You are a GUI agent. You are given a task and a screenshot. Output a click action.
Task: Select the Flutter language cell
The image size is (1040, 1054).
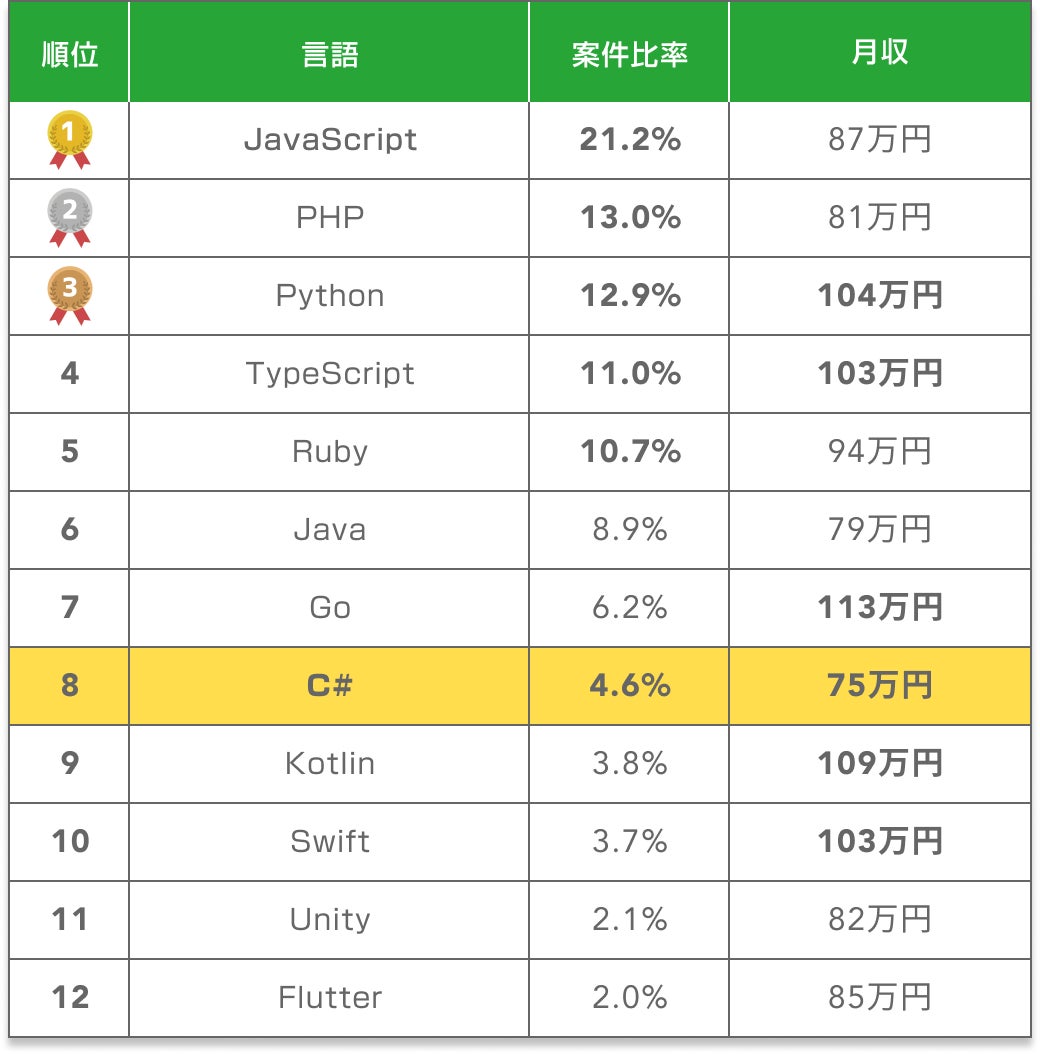coord(330,997)
